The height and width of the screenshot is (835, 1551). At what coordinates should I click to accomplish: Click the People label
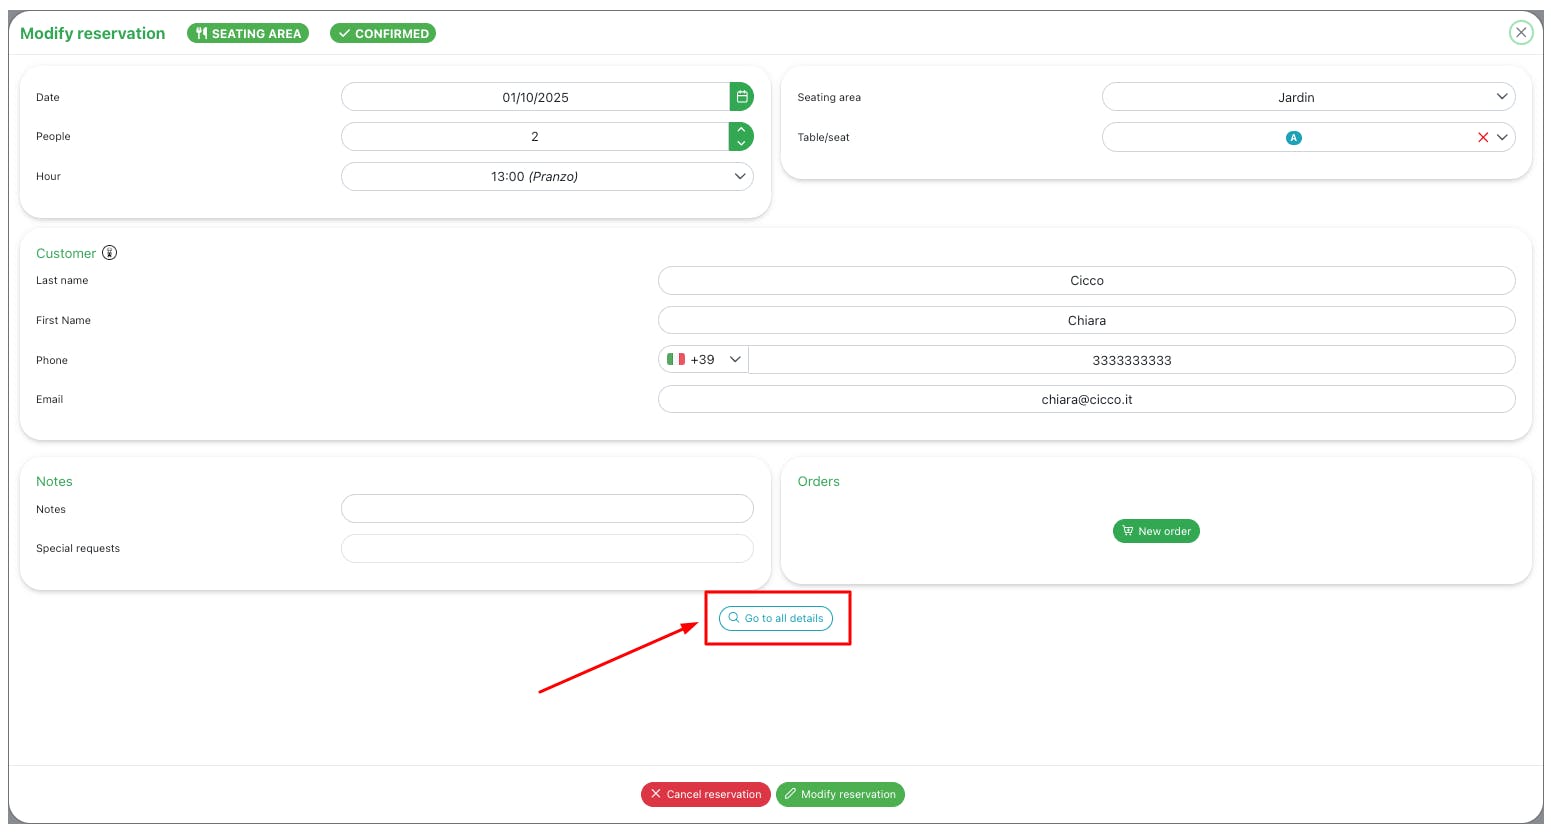click(53, 136)
